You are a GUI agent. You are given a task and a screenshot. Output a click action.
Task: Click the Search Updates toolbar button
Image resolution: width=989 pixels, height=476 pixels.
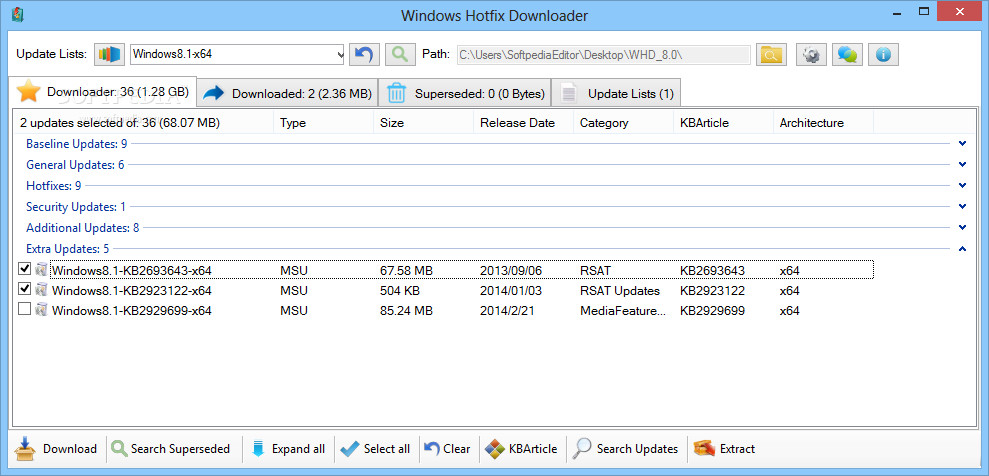(626, 449)
